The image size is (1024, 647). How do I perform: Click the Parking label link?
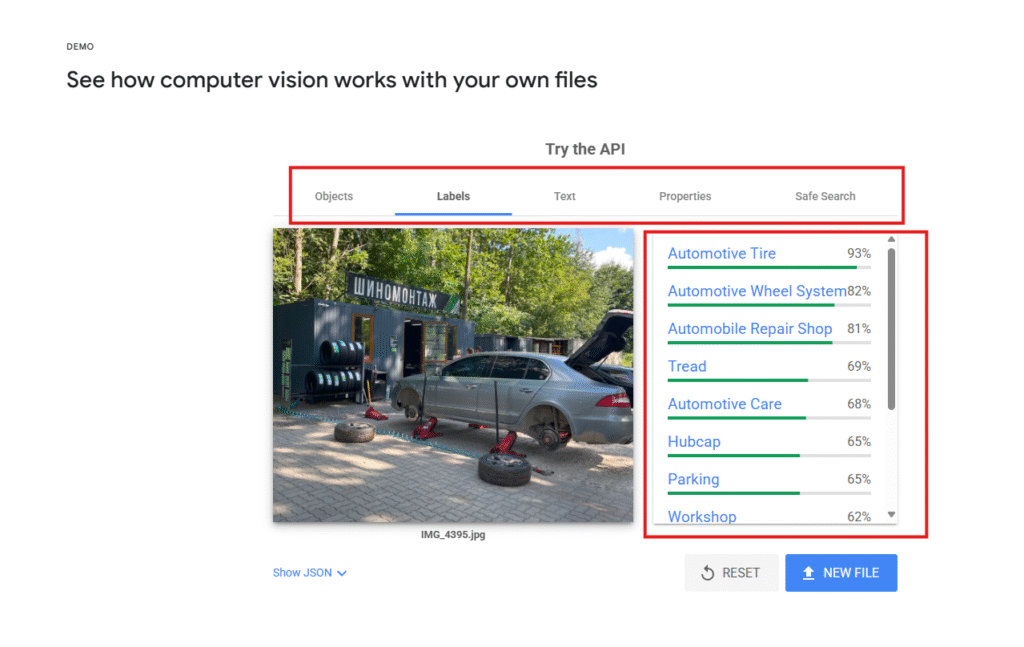pos(693,479)
